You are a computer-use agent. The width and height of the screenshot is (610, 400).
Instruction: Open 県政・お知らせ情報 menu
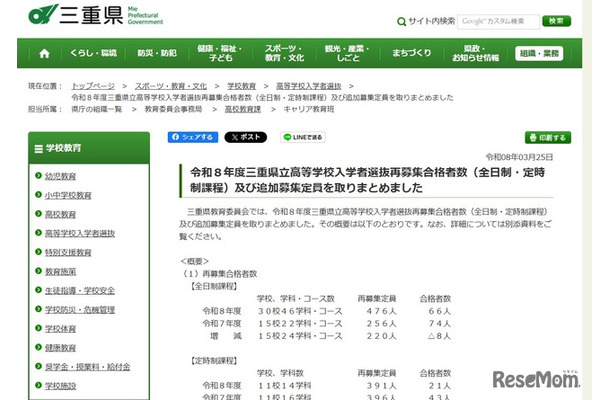click(475, 53)
